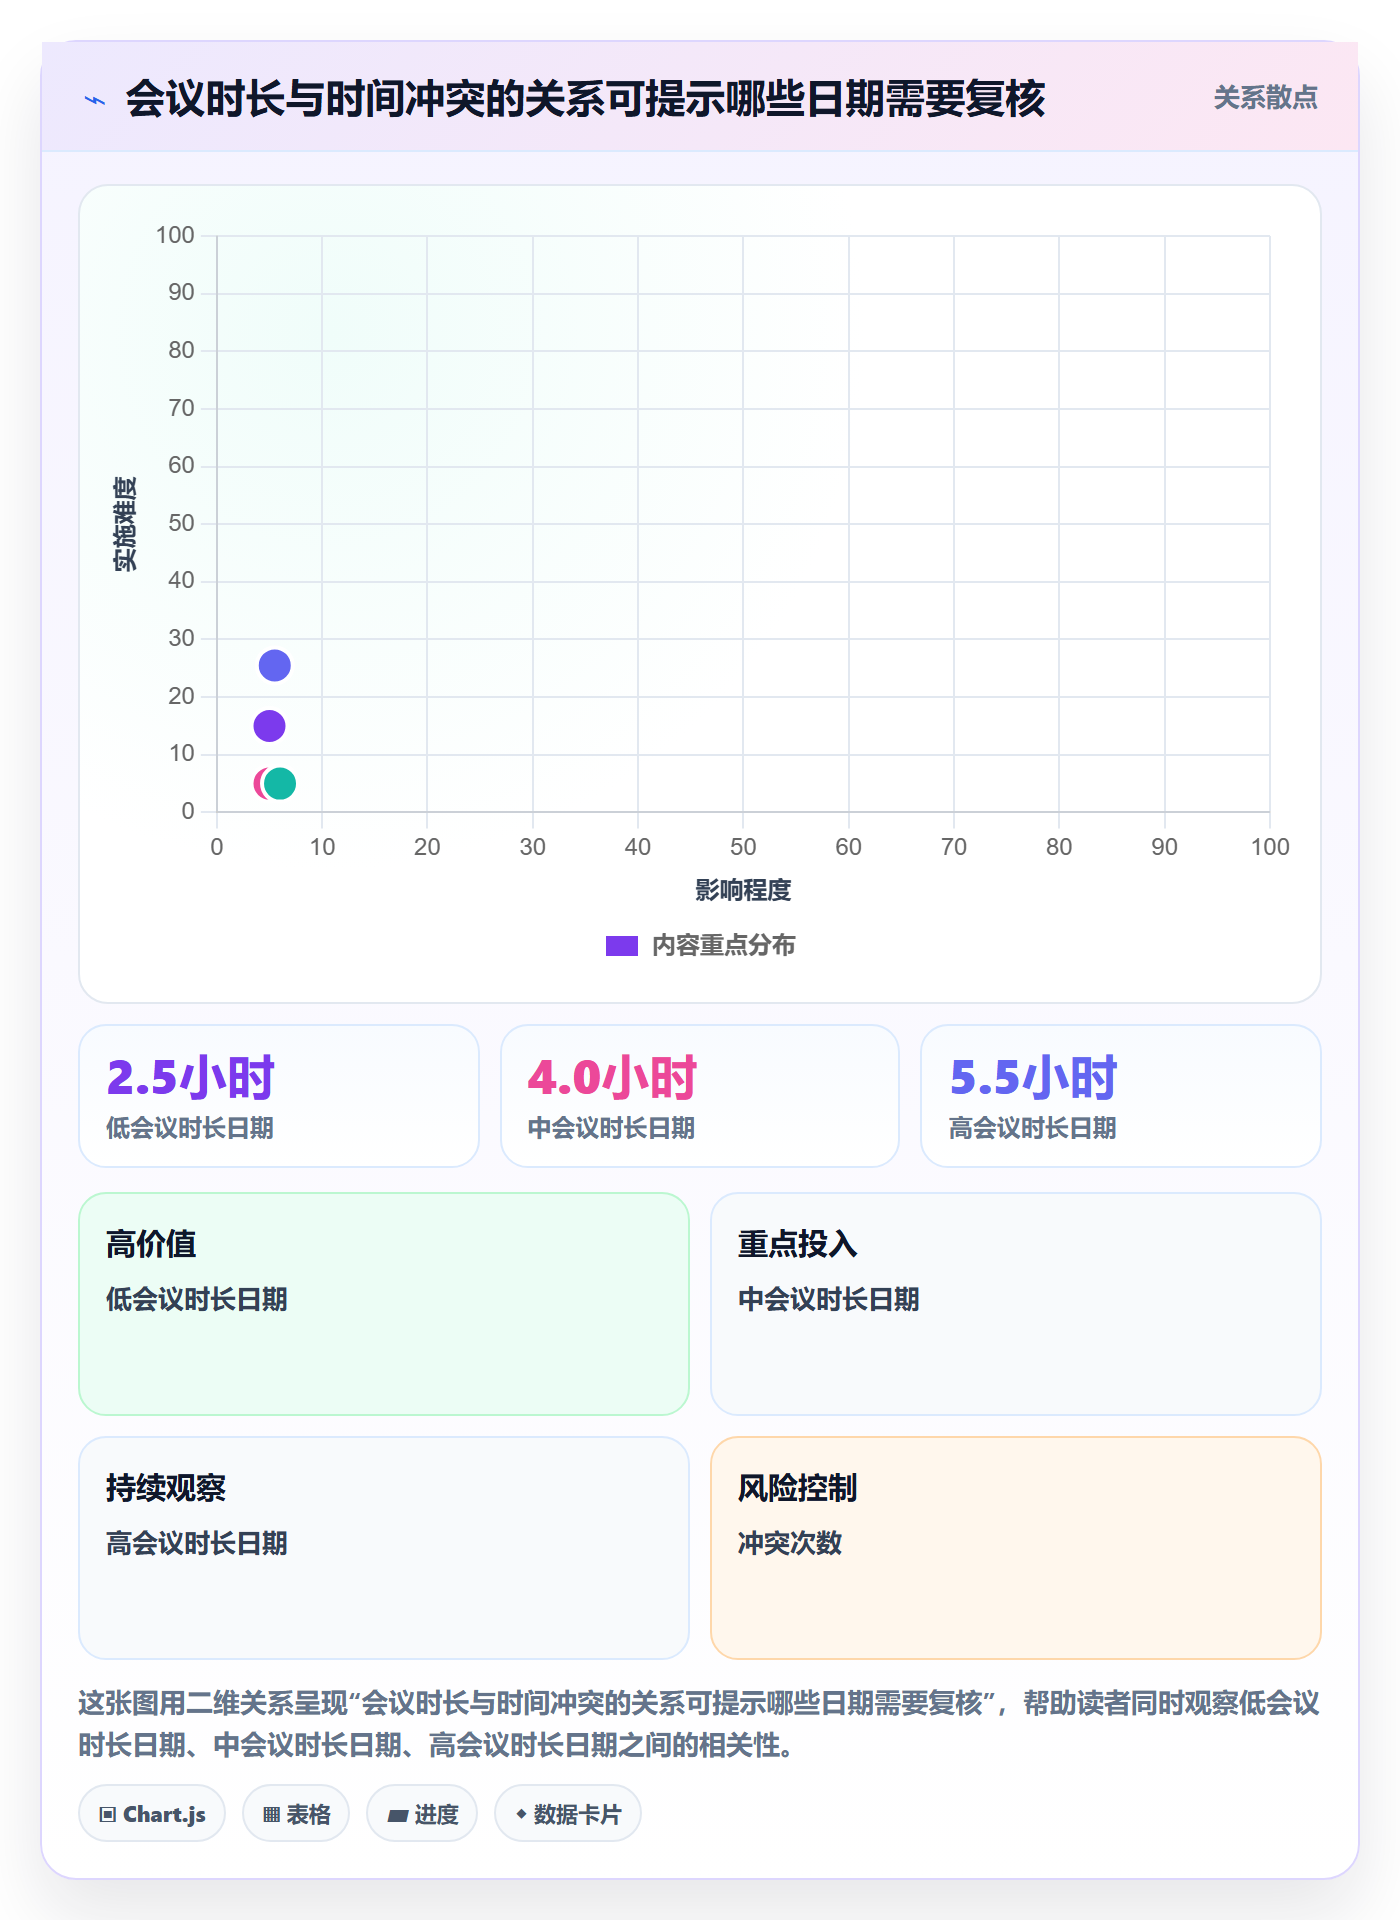Screen dimensions: 1400x1920
Task: Click the card title 会议时长与时间冲突的关系
Action: click(585, 99)
